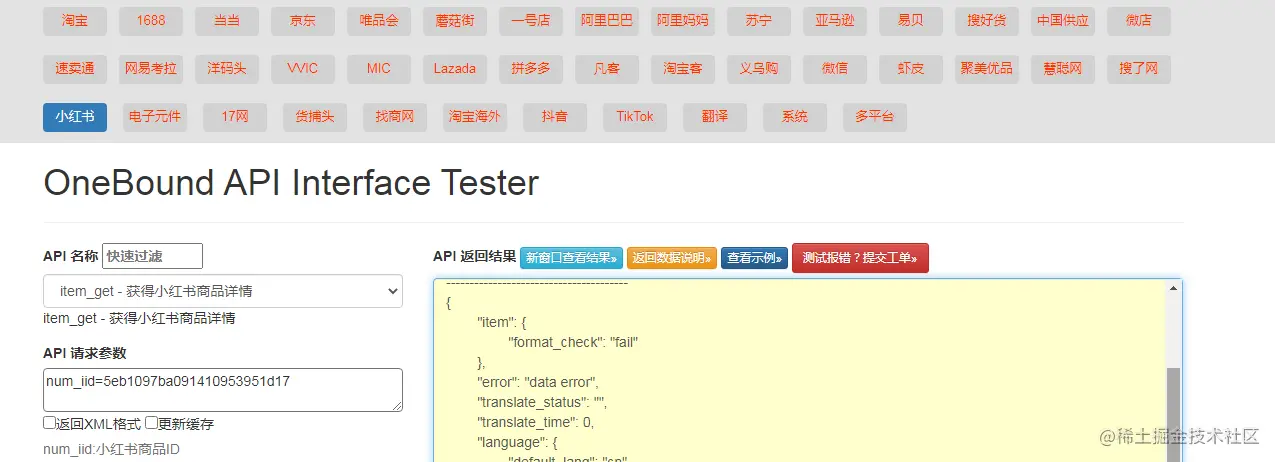1275x462 pixels.
Task: Select the 洋码头 tab
Action: [x=227, y=69]
